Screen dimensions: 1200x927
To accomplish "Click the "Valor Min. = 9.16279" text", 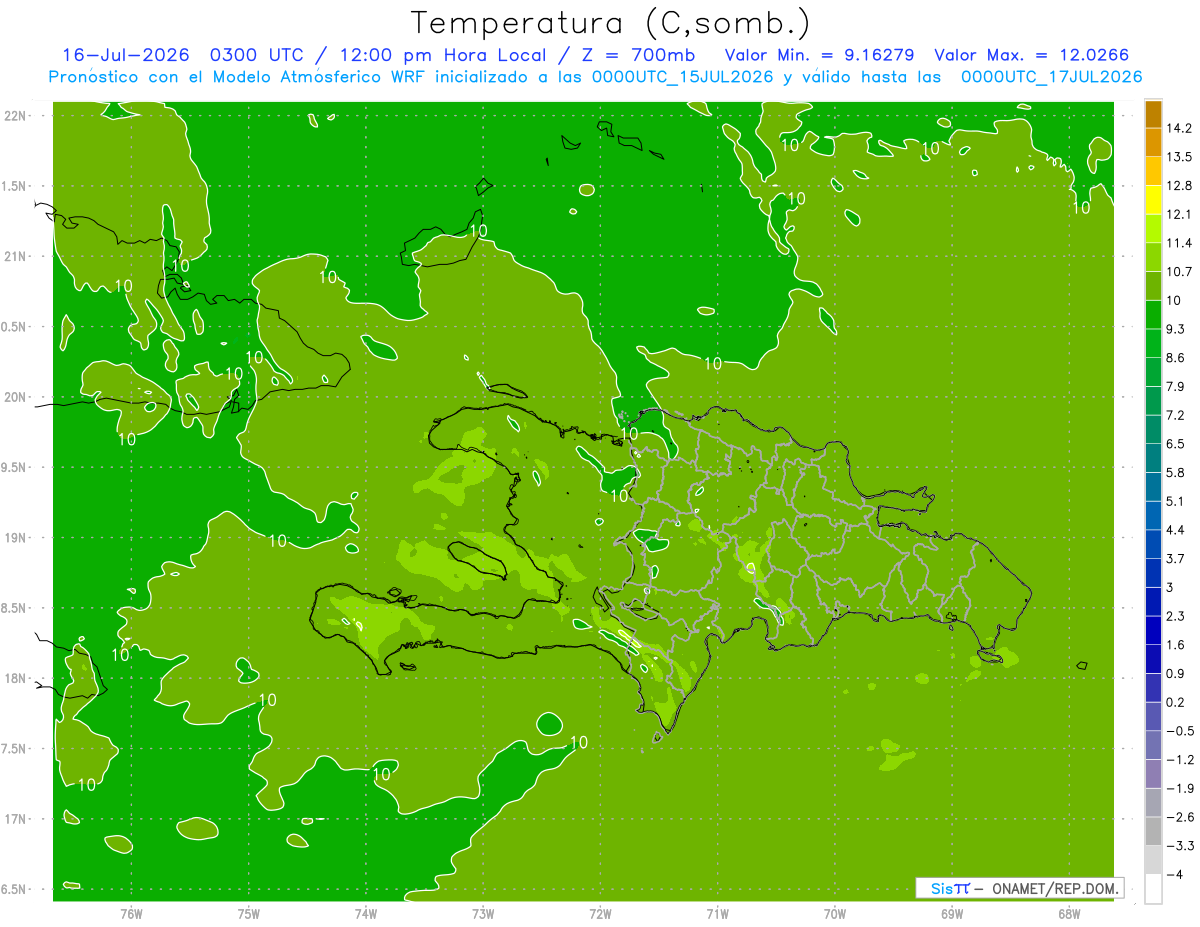I will click(x=819, y=55).
